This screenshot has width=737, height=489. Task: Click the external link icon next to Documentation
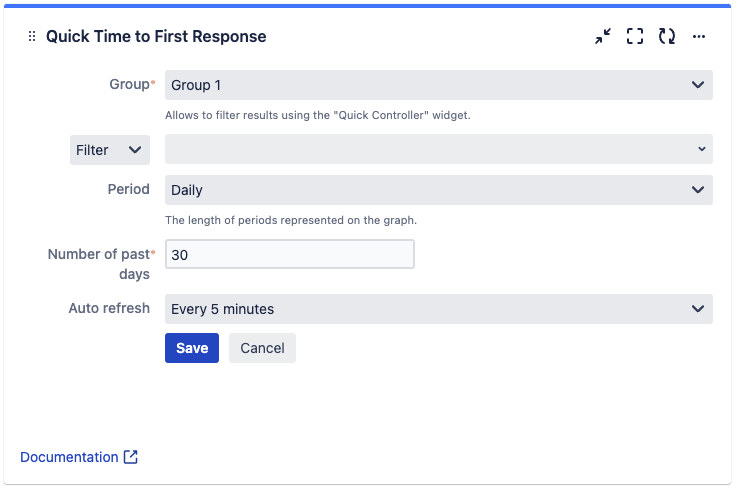pos(131,457)
